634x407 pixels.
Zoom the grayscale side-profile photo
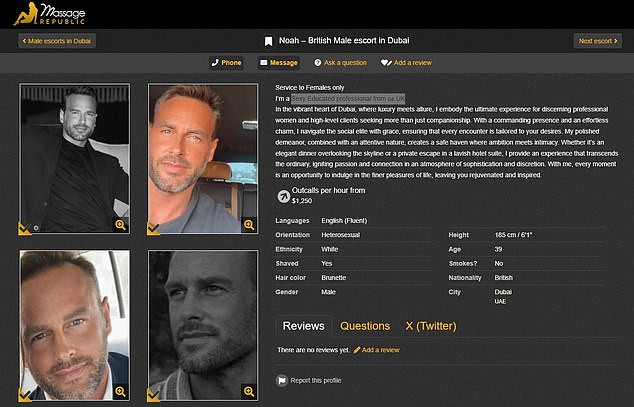coord(249,391)
